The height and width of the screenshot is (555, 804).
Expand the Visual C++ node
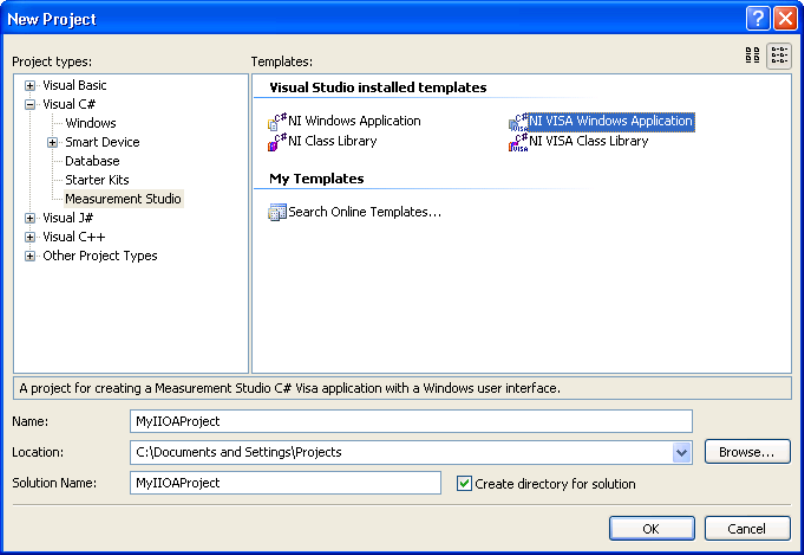(x=30, y=237)
